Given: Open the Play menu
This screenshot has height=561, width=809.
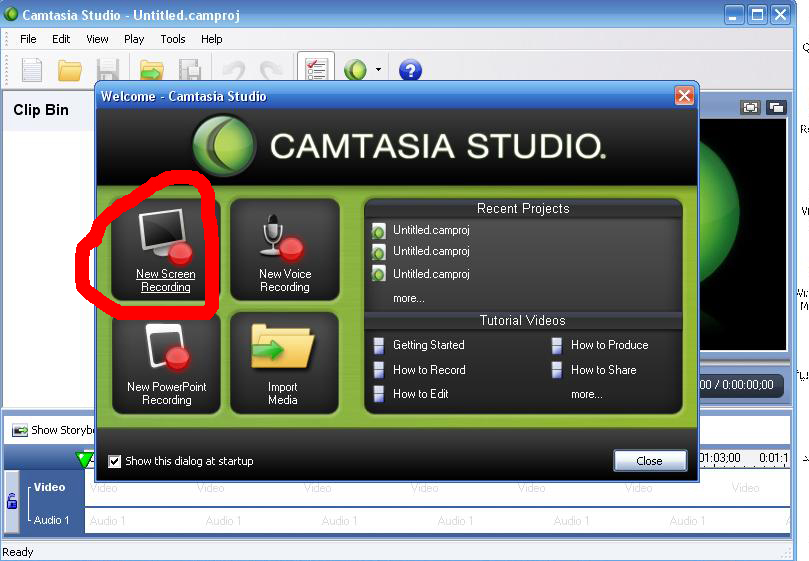Looking at the screenshot, I should pyautogui.click(x=134, y=39).
